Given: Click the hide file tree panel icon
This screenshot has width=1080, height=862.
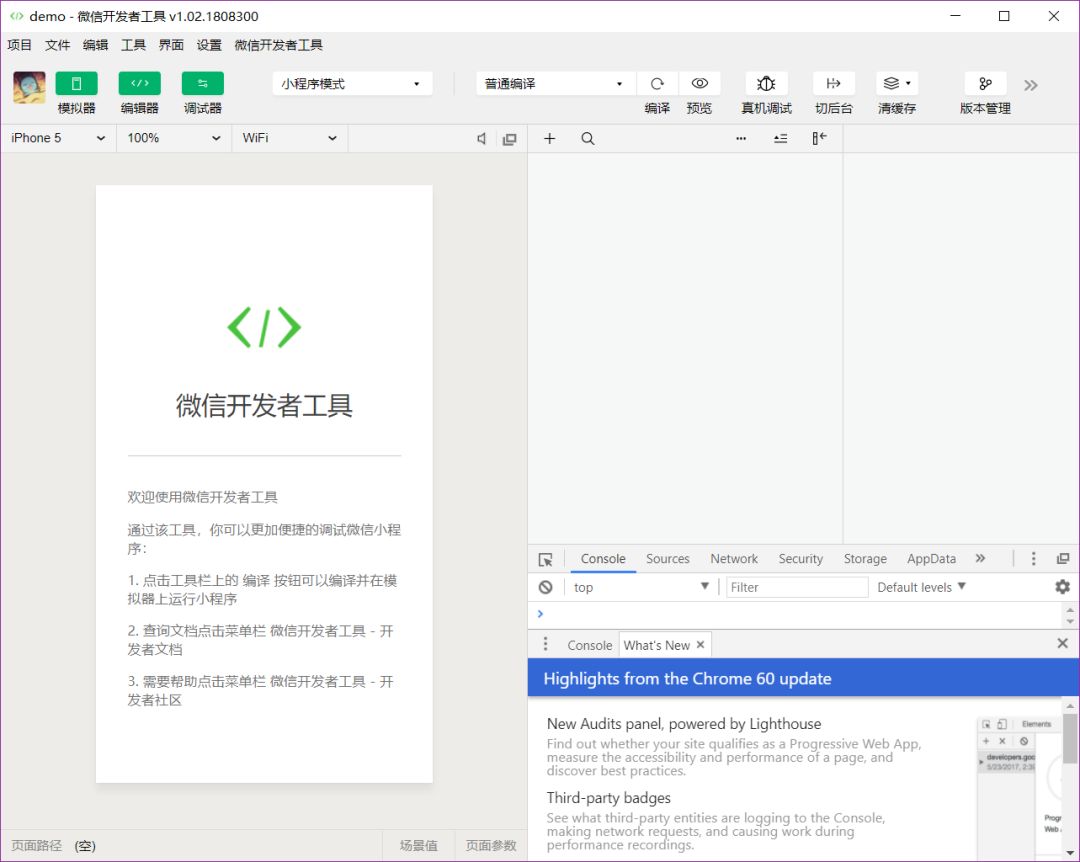Looking at the screenshot, I should coord(819,138).
